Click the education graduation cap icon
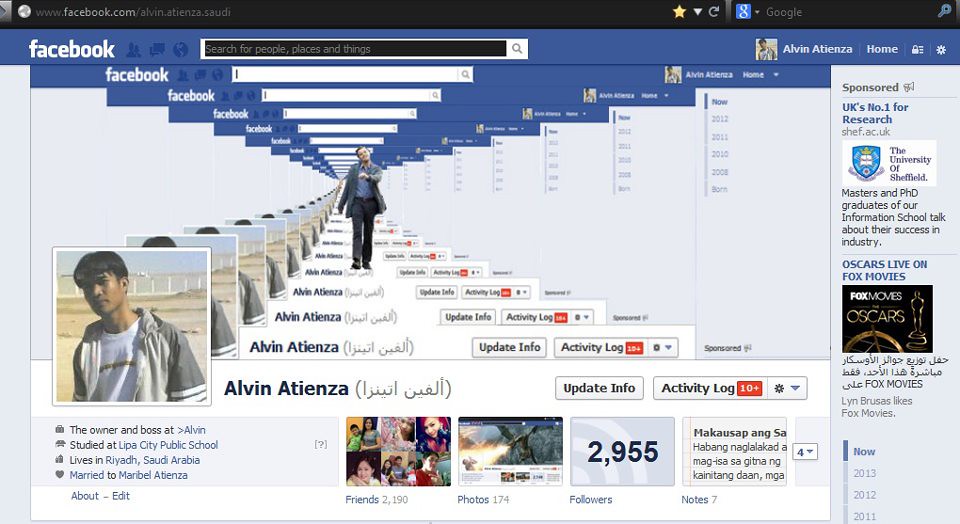The width and height of the screenshot is (960, 524). [60, 444]
